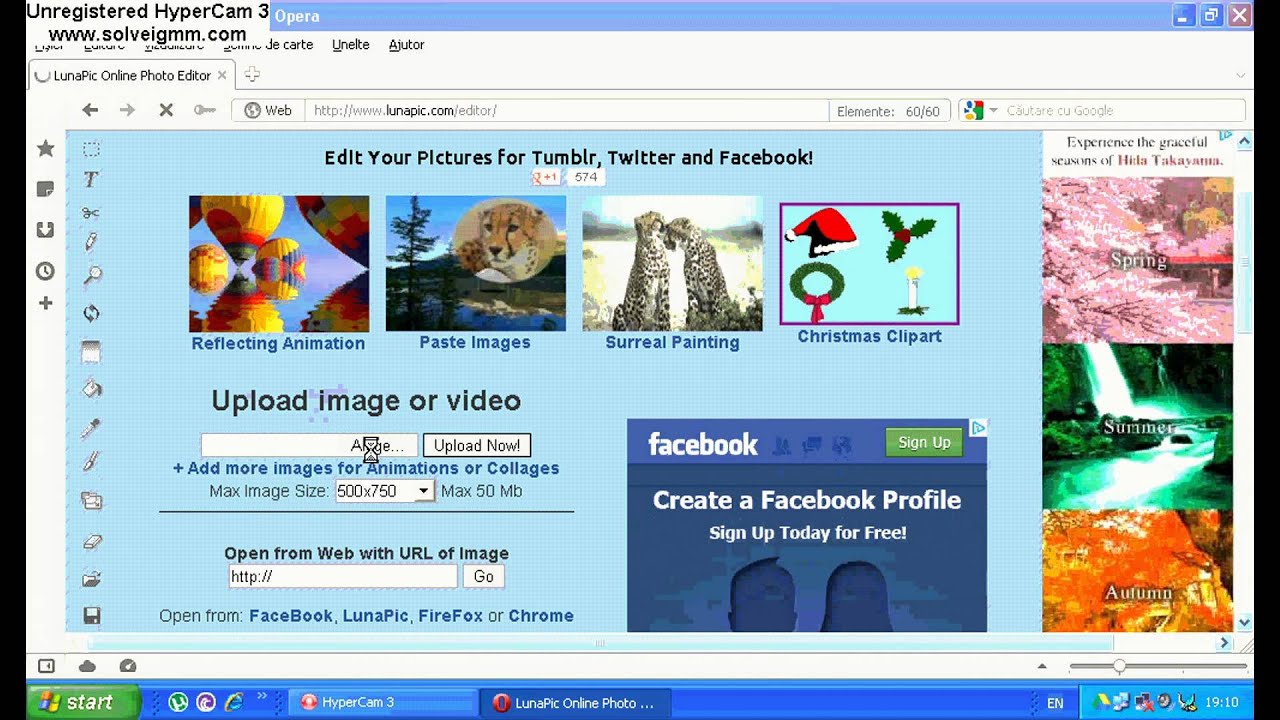1280x720 pixels.
Task: Expand the Google search engine dropdown
Action: point(994,111)
